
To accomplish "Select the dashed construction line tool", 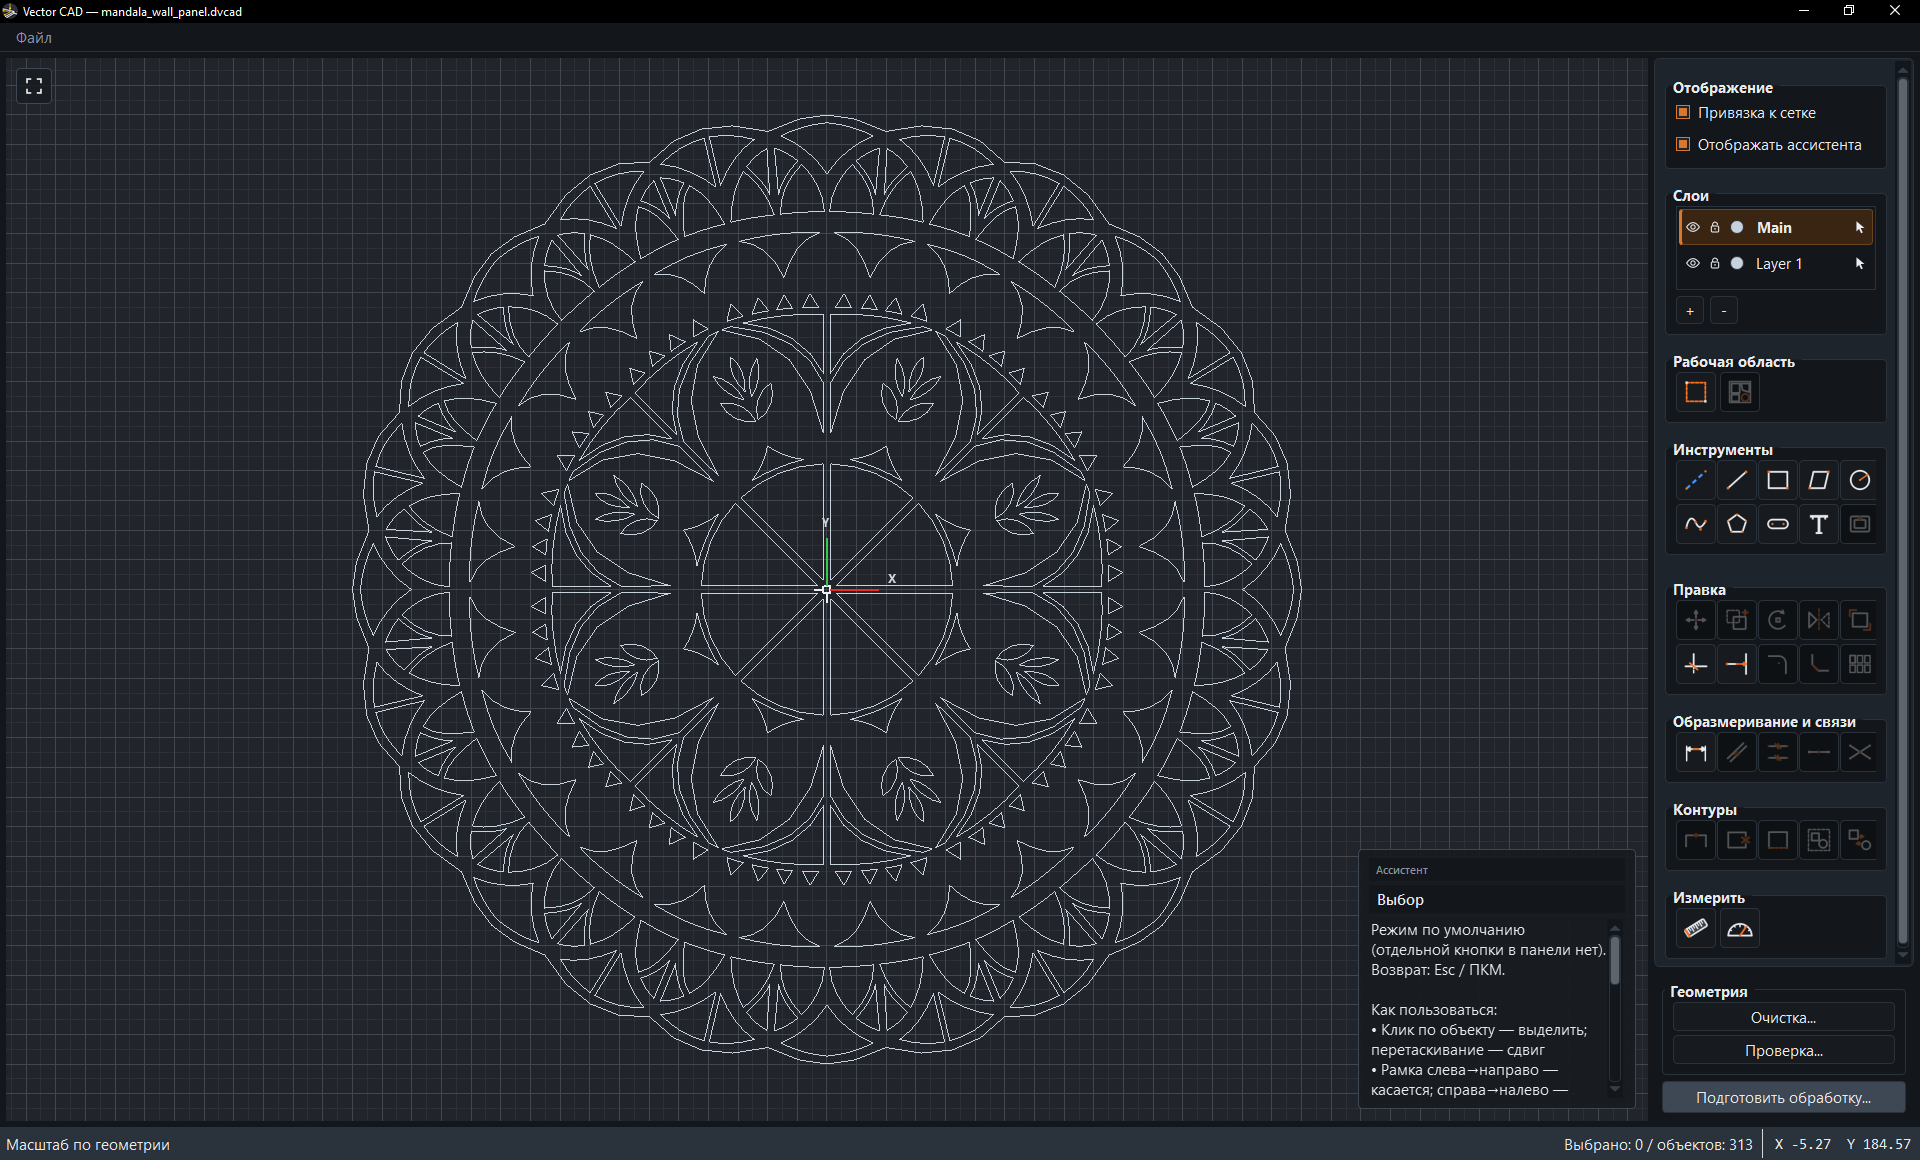I will click(x=1695, y=481).
